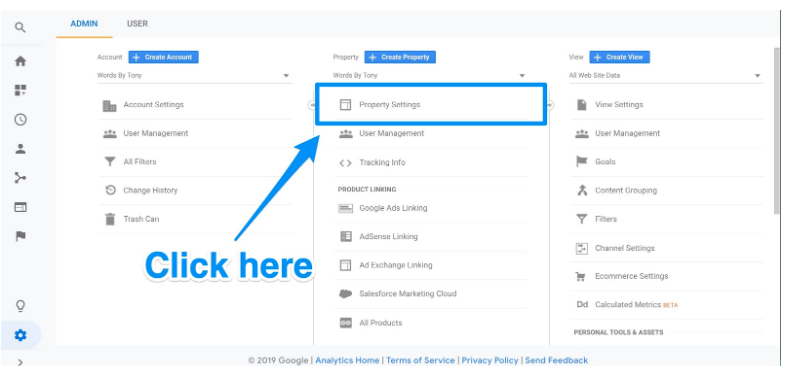Open Acquisition branching icon in sidebar

20,177
